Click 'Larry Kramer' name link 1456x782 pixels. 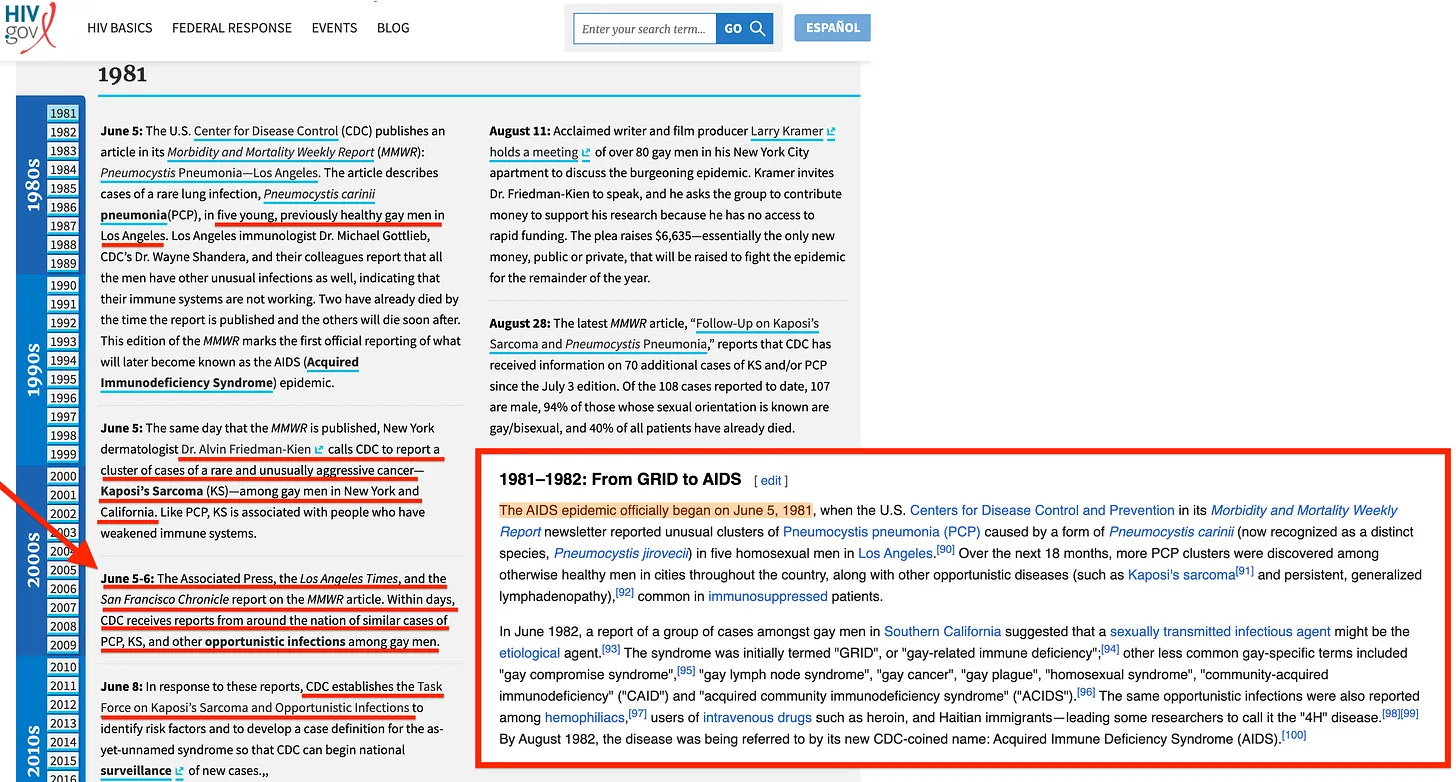(x=787, y=131)
